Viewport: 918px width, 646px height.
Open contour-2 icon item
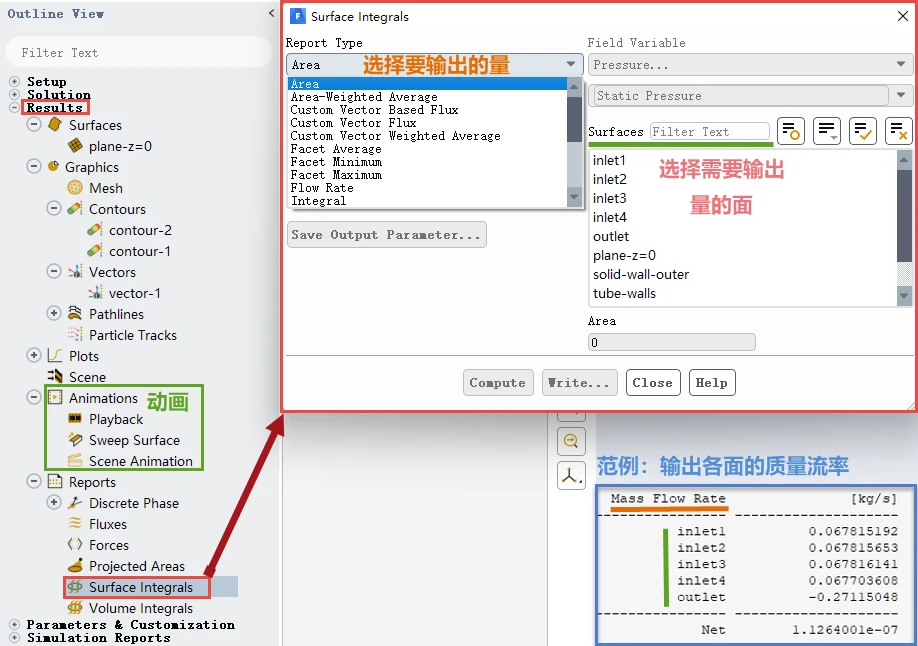[95, 230]
